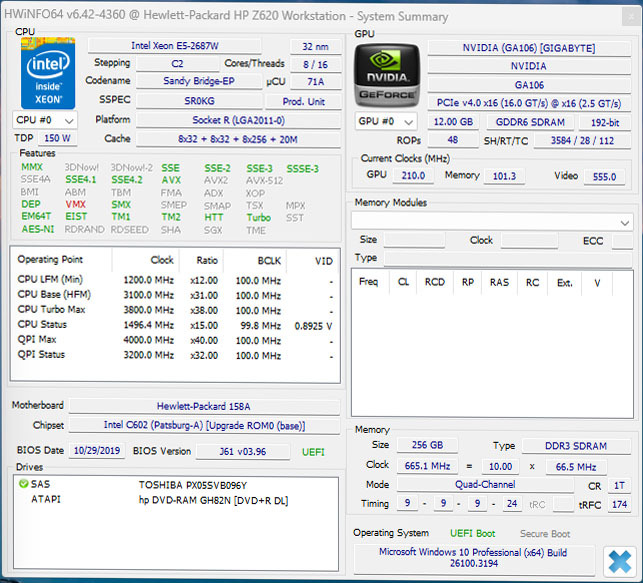Image resolution: width=643 pixels, height=583 pixels.
Task: Click the Socket R (LGA2011-0) platform value
Action: point(238,120)
